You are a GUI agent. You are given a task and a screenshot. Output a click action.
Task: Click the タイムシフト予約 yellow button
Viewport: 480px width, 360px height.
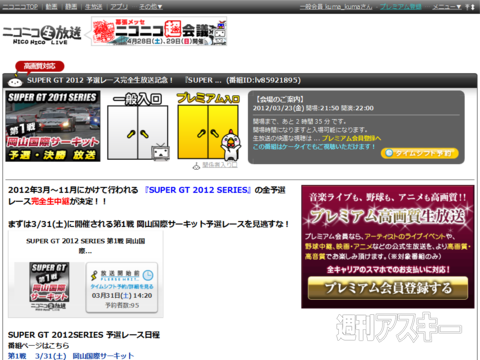tap(420, 153)
